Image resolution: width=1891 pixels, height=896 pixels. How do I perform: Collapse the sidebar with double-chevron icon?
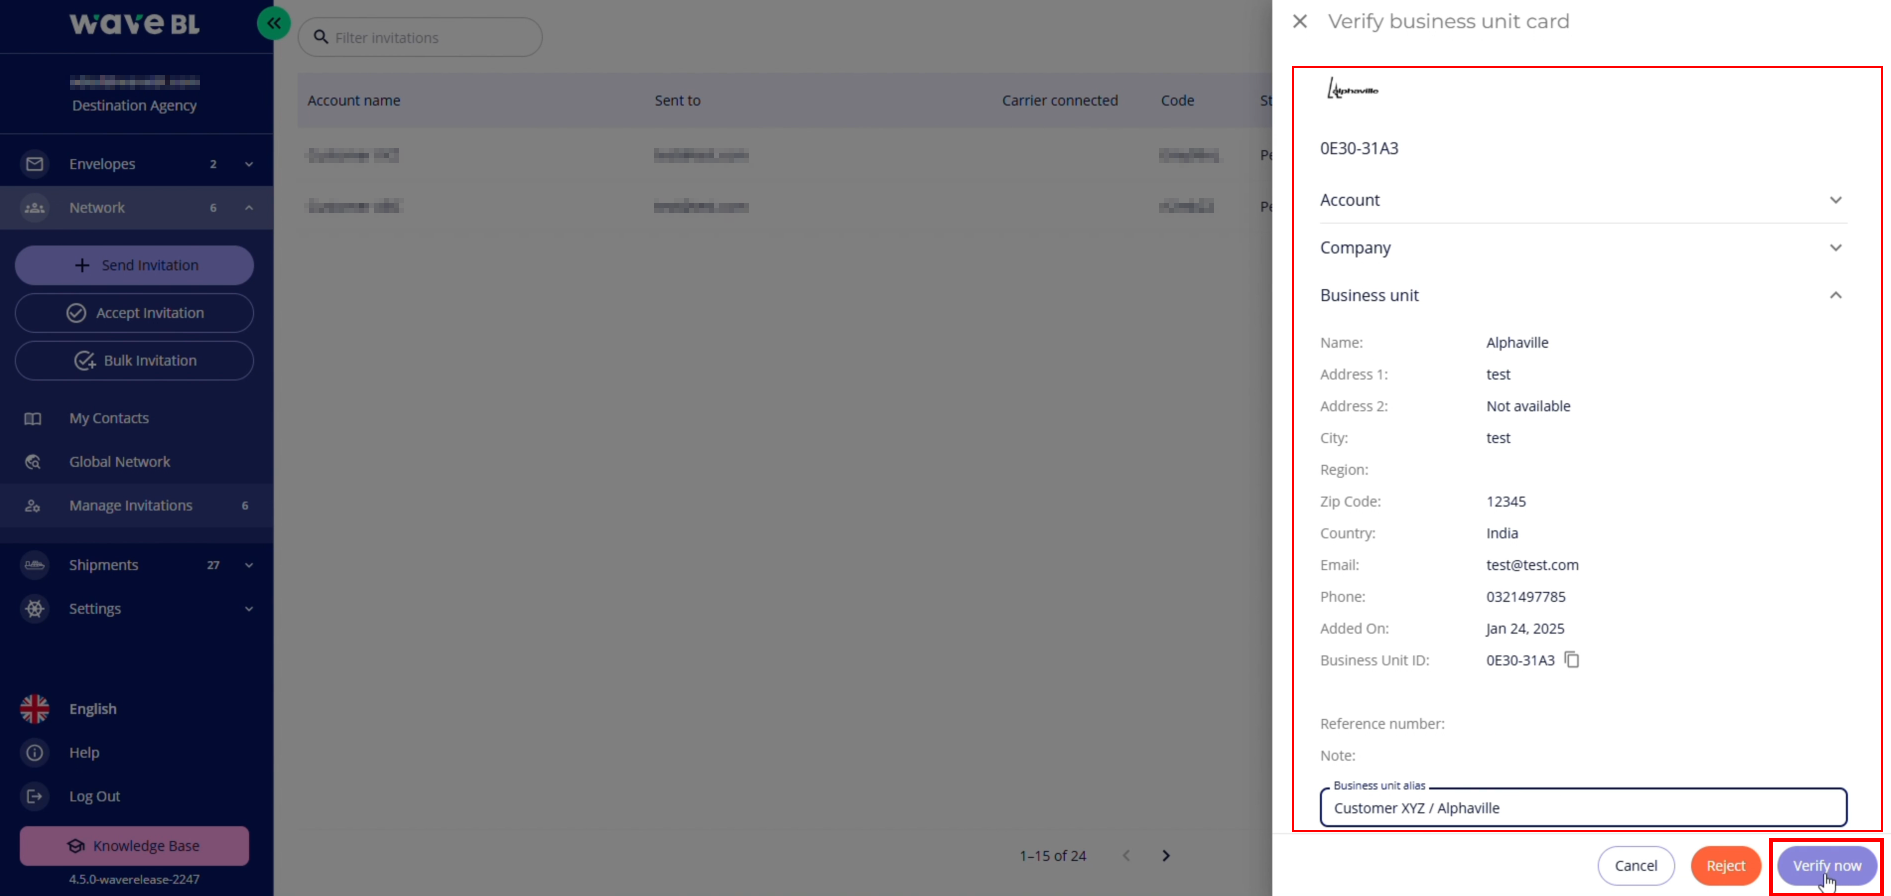[x=273, y=23]
